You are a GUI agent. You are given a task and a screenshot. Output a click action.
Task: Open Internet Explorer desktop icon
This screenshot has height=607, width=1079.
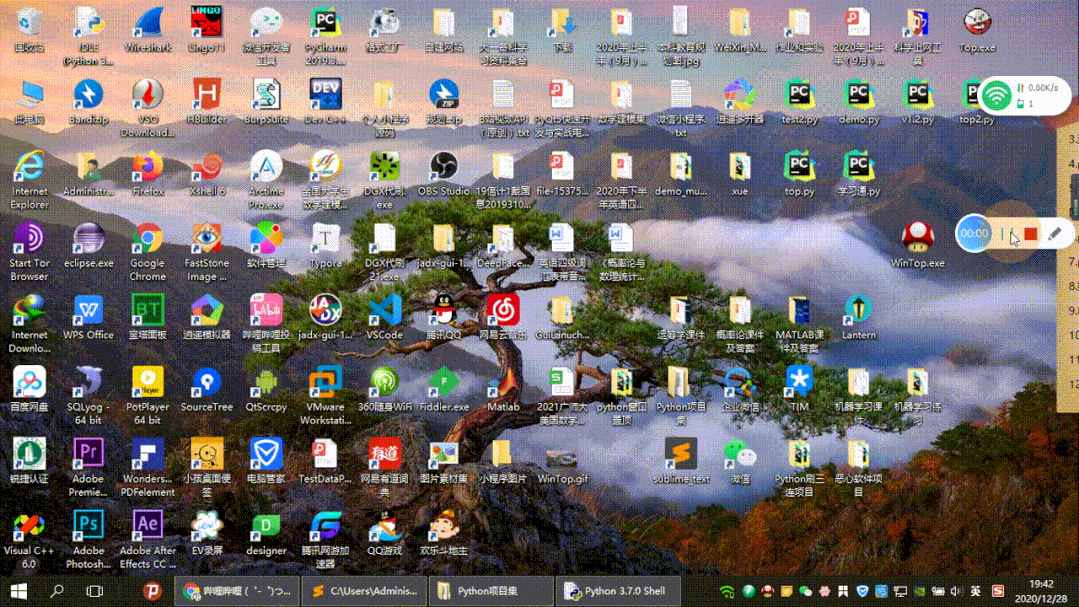[x=29, y=180]
